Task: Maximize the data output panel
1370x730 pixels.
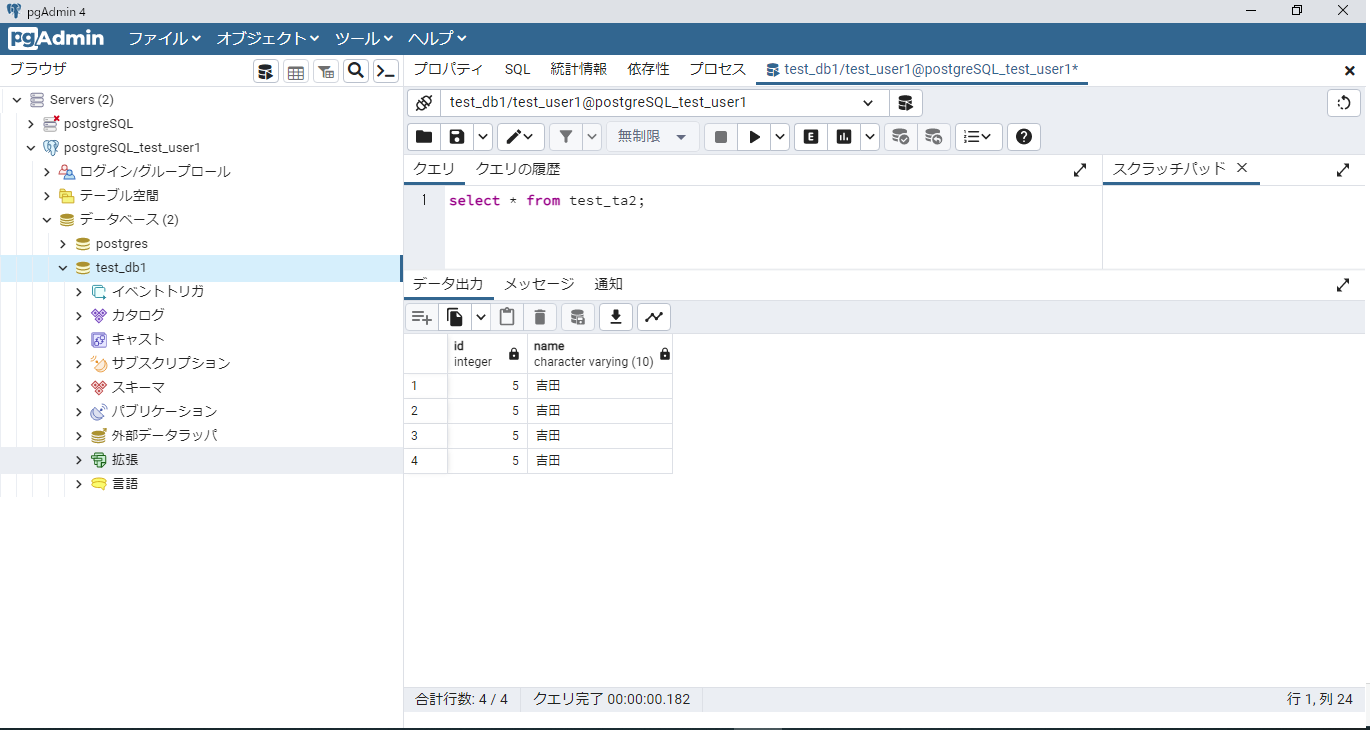Action: [x=1343, y=285]
